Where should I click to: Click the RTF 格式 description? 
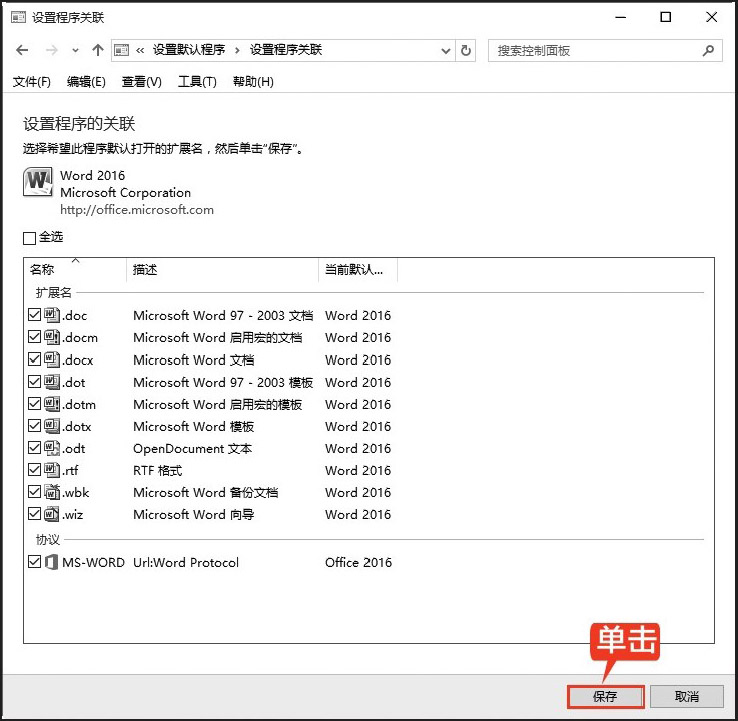coord(158,471)
